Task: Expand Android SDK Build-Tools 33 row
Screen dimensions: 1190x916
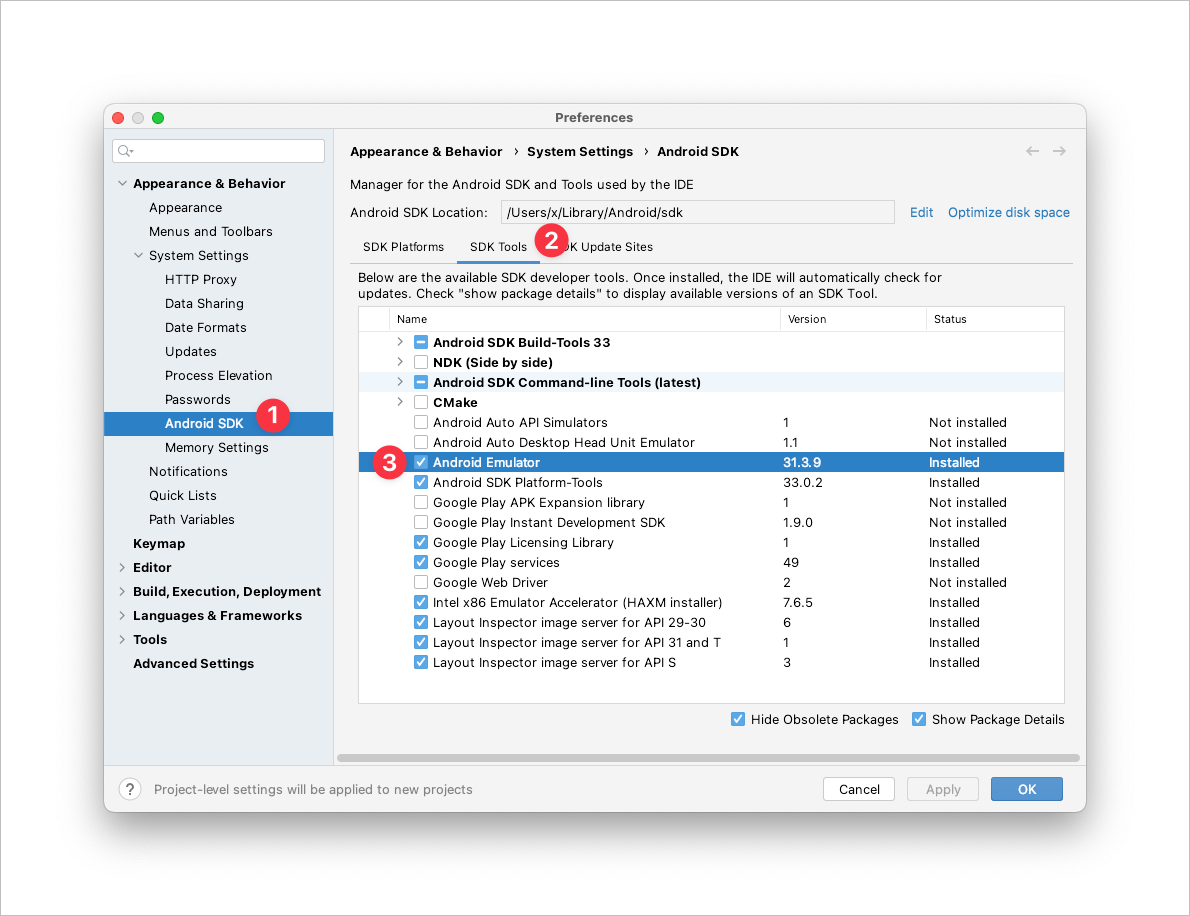Action: click(x=400, y=342)
